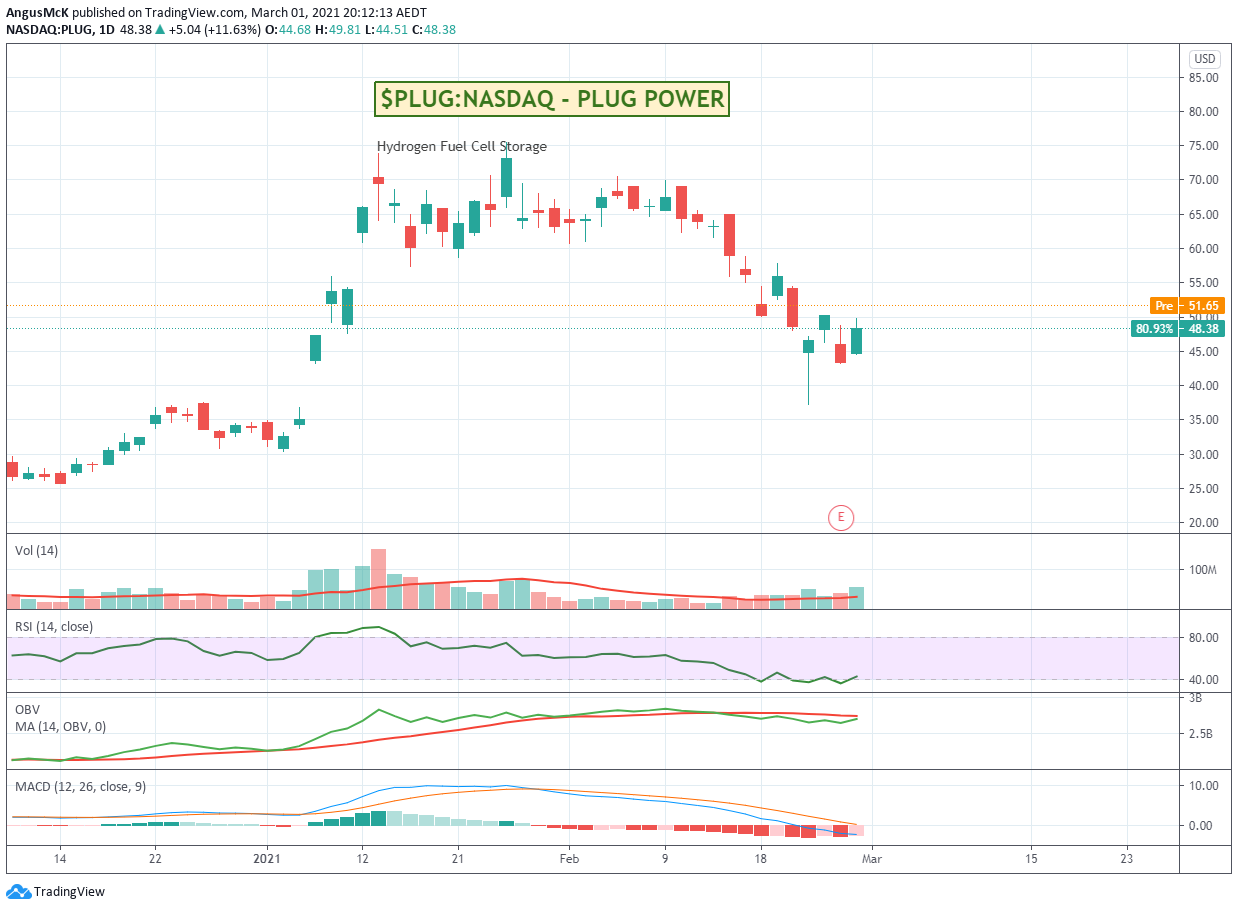
Task: Select the RSI (14, close) indicator label
Action: pyautogui.click(x=54, y=626)
